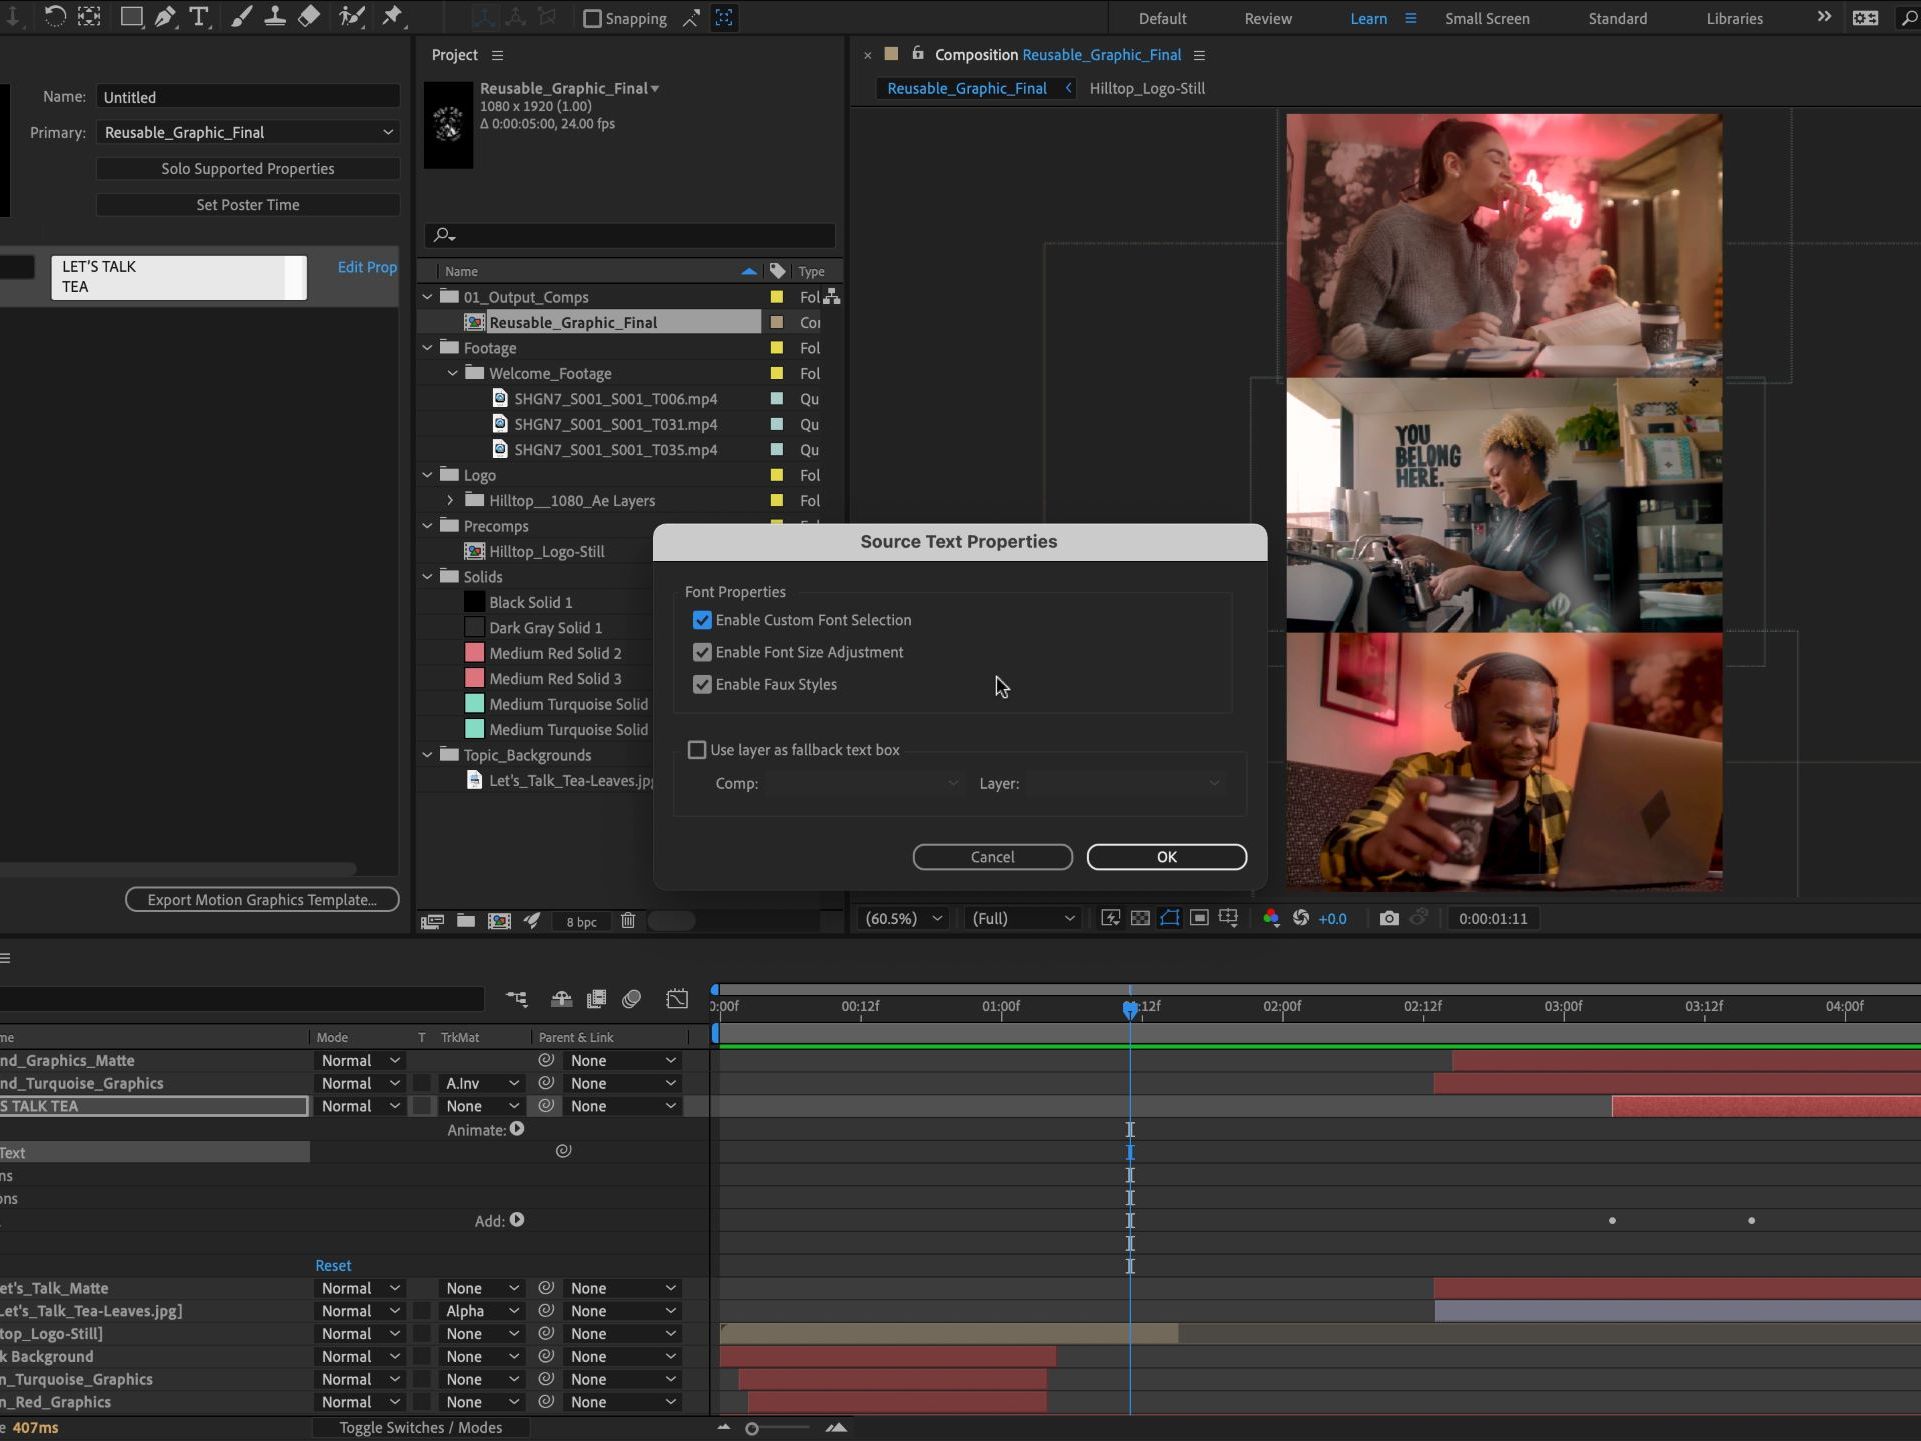The image size is (1921, 1441).
Task: Enable the Snapping checkbox
Action: [x=592, y=18]
